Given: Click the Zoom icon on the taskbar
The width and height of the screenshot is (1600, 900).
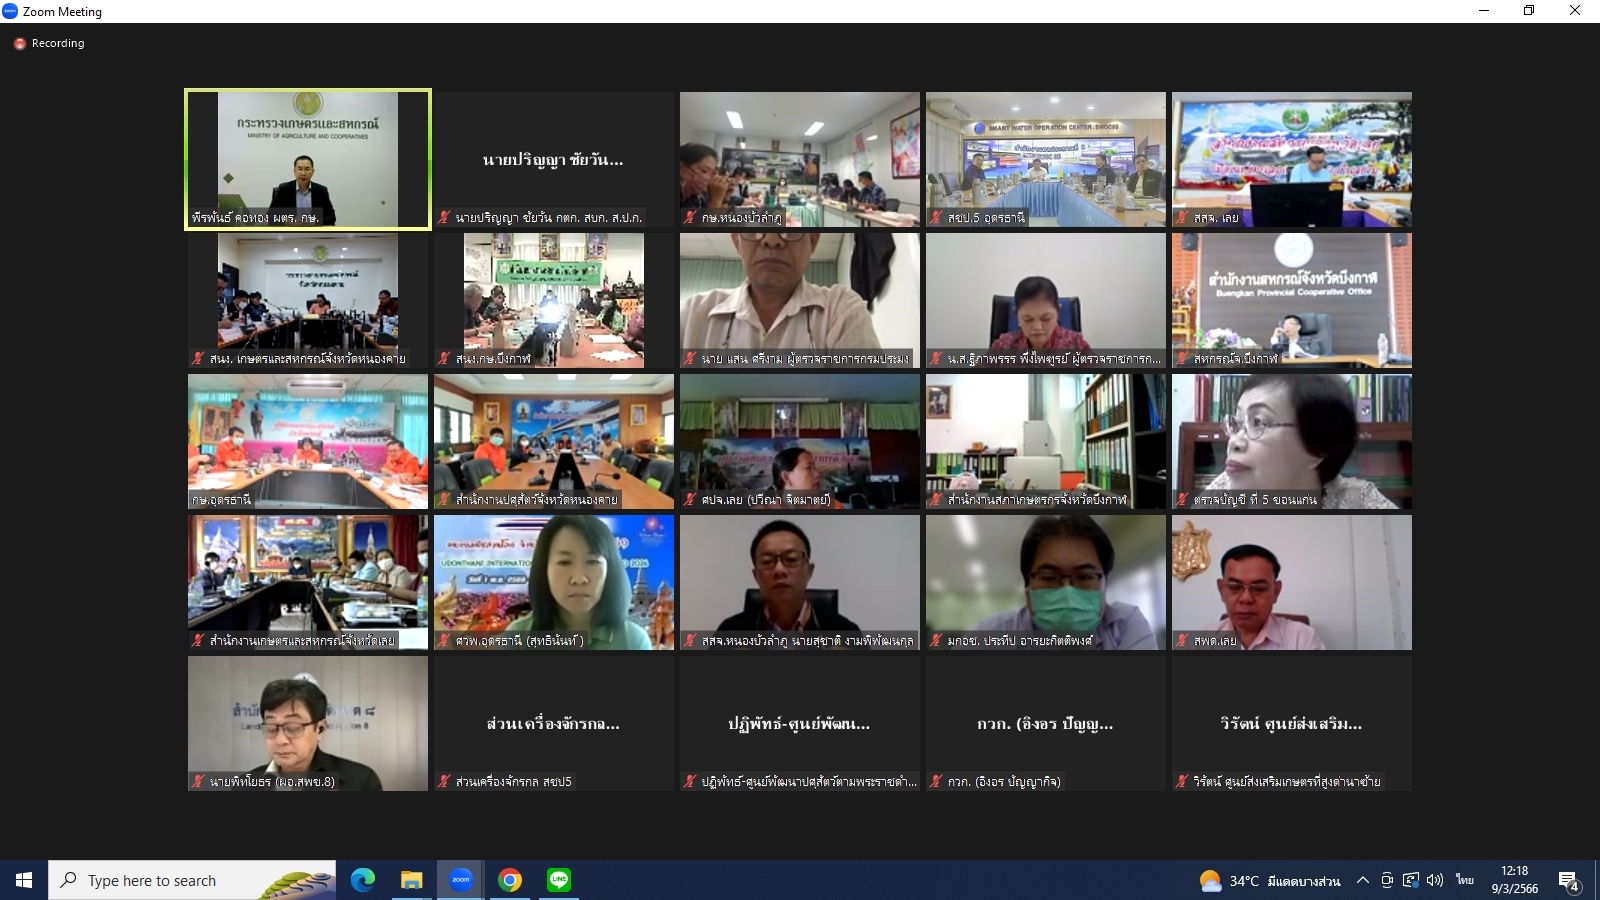Looking at the screenshot, I should tap(461, 880).
